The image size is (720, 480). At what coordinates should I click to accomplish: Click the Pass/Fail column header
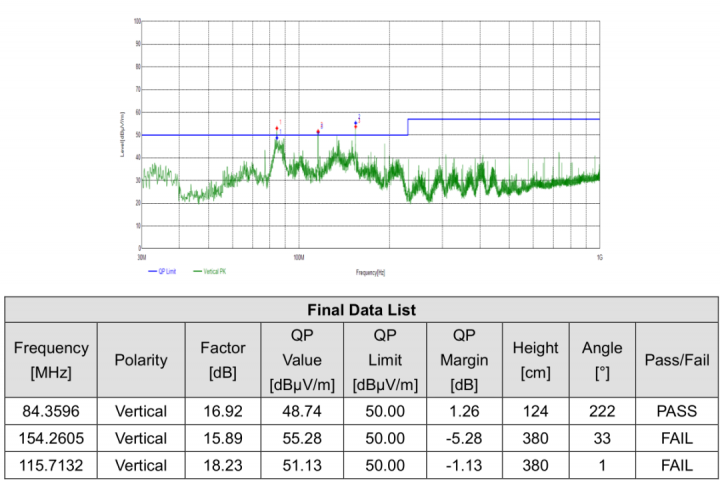tap(676, 359)
